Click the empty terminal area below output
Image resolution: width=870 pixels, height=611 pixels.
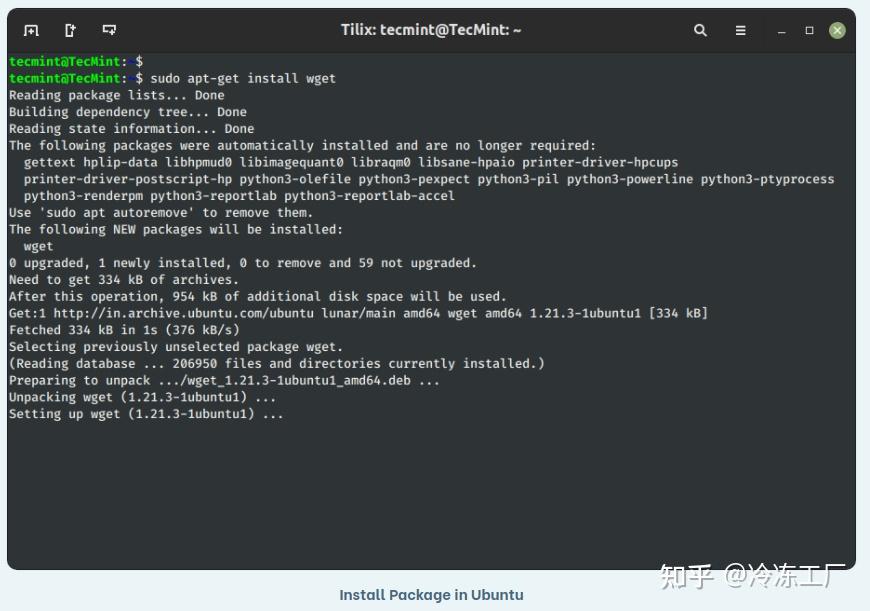pos(431,494)
